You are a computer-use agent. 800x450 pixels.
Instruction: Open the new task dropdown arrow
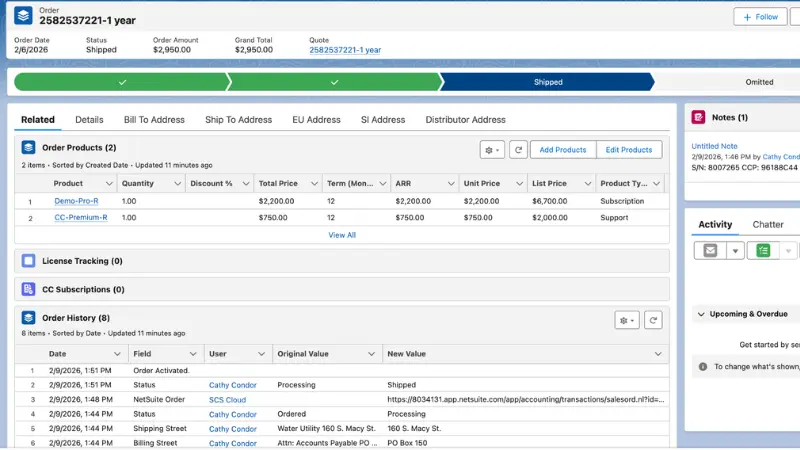point(788,251)
